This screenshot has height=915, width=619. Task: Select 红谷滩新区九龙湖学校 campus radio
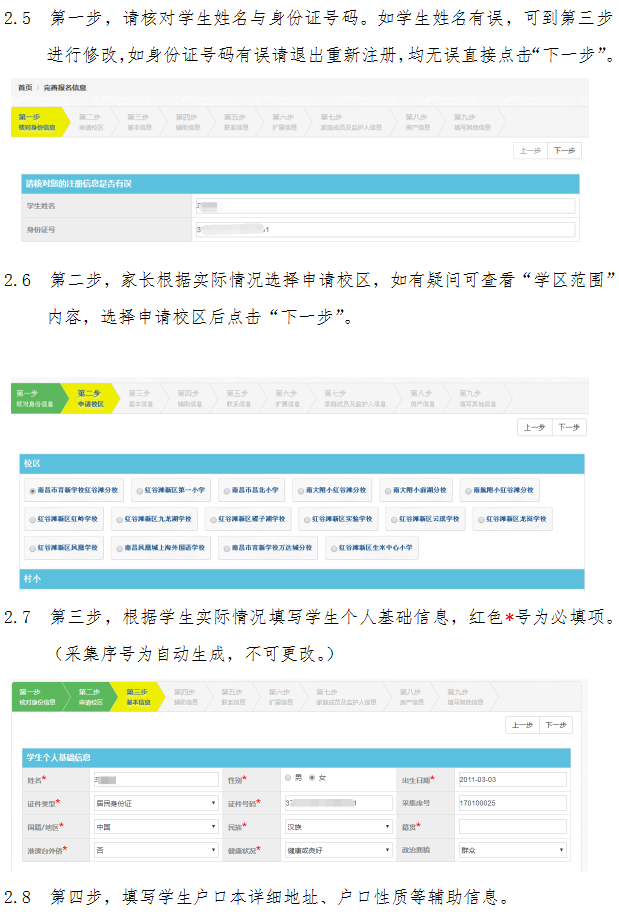[x=120, y=519]
